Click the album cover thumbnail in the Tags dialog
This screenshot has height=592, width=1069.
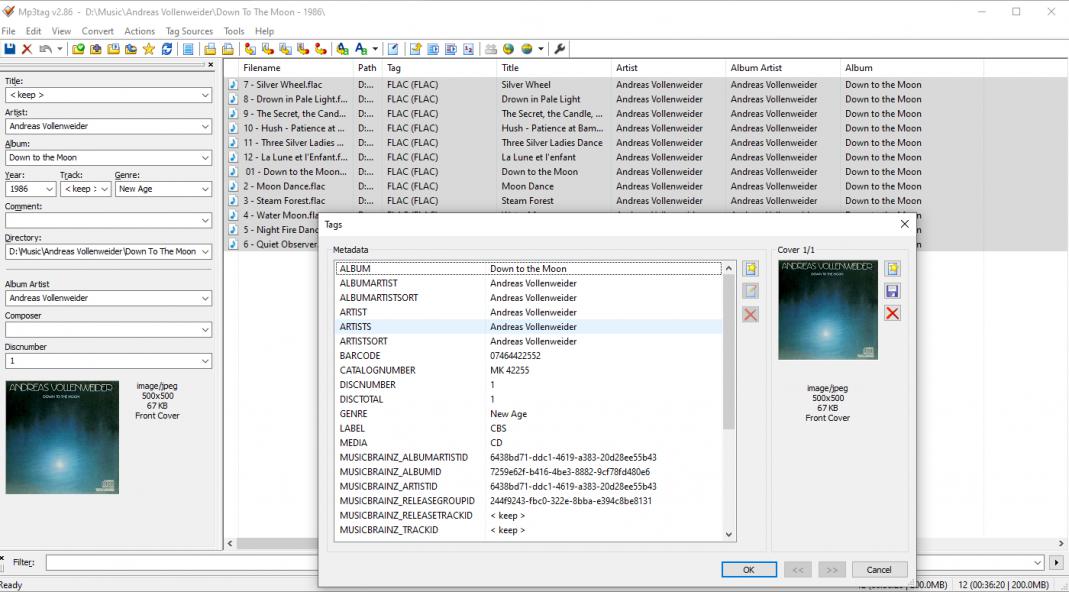(827, 310)
